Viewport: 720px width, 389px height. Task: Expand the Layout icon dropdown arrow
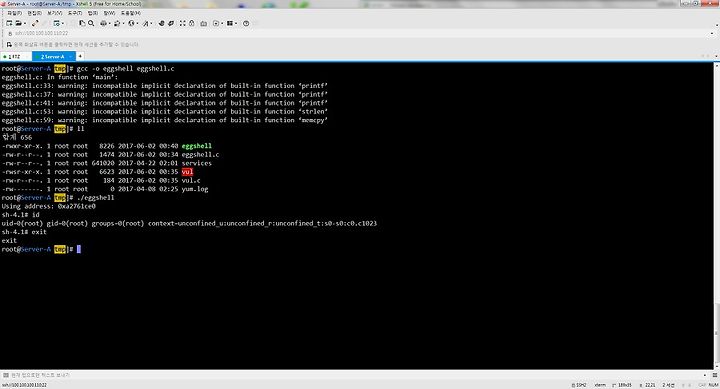pyautogui.click(x=236, y=23)
